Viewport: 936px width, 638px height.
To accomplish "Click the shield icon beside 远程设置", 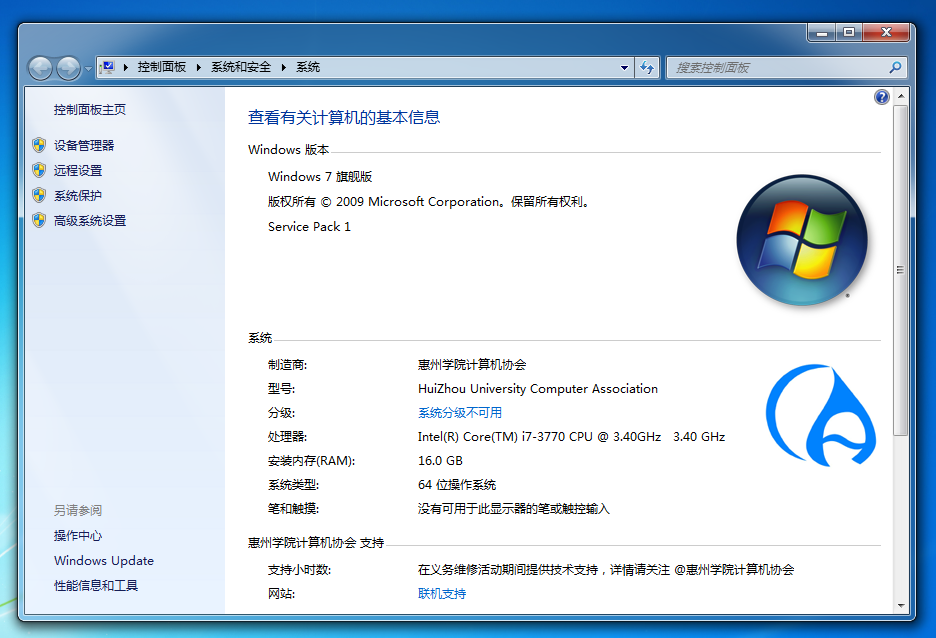I will coord(39,170).
